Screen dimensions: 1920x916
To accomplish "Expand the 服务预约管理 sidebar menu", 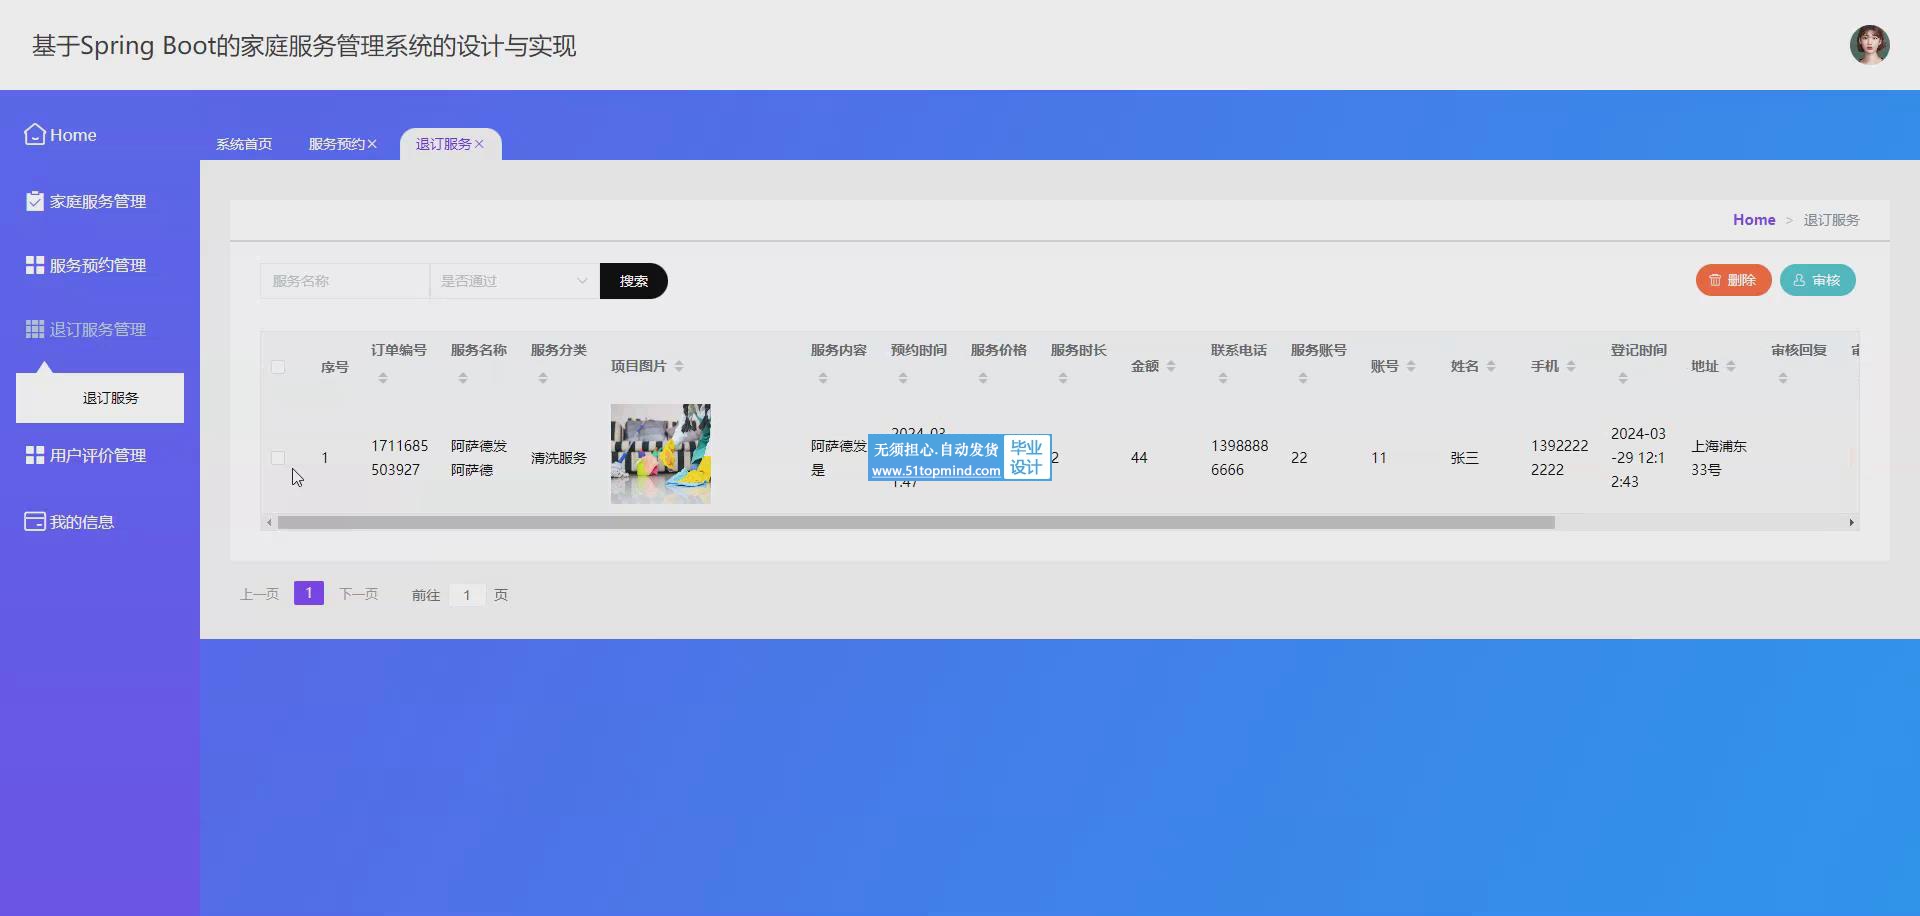I will [100, 265].
